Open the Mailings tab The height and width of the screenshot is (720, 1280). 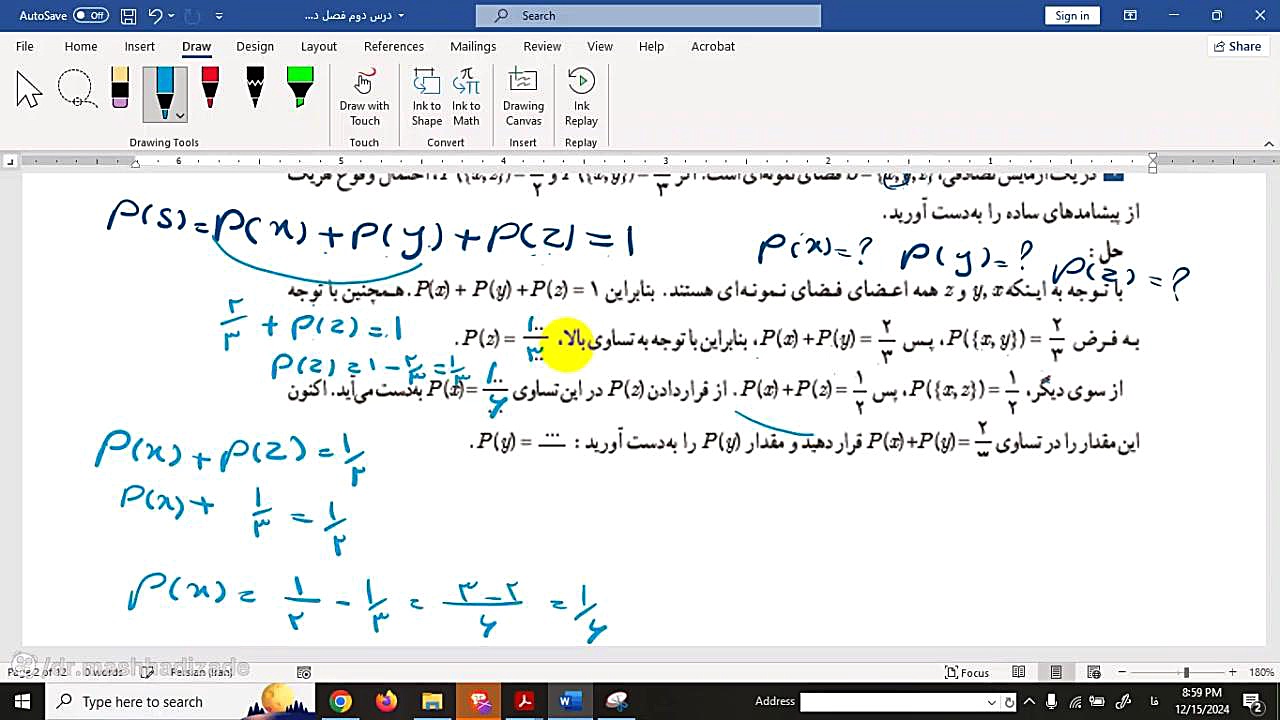[x=473, y=46]
